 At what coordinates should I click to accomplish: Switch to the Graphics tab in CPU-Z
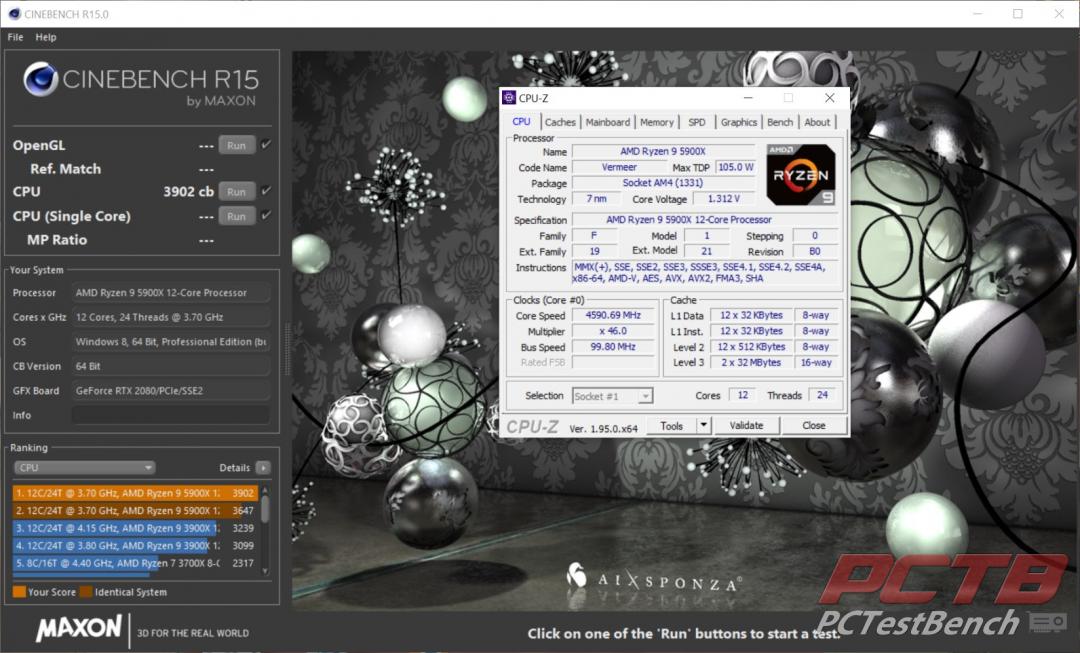point(738,122)
